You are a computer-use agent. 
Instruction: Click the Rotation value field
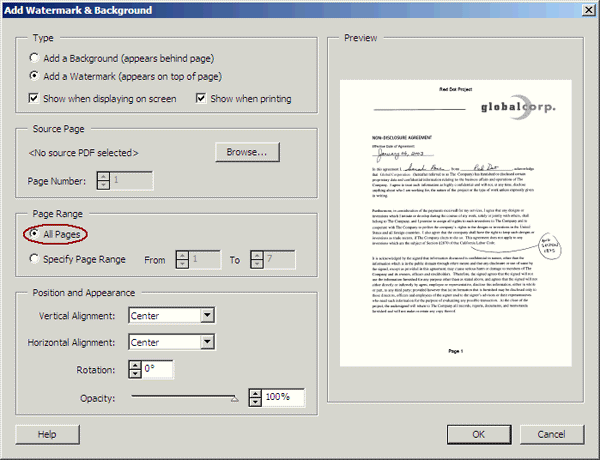pos(159,369)
